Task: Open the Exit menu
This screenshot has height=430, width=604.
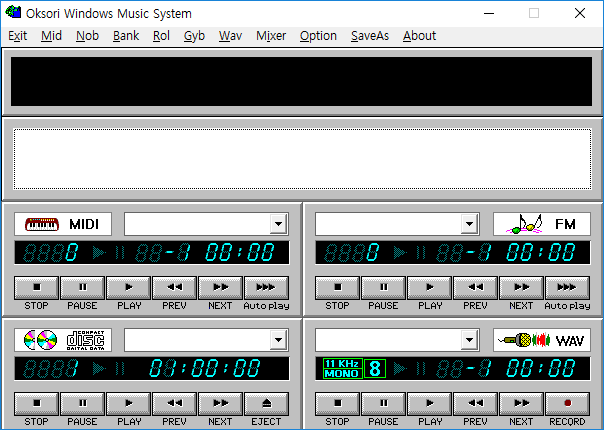Action: (18, 36)
